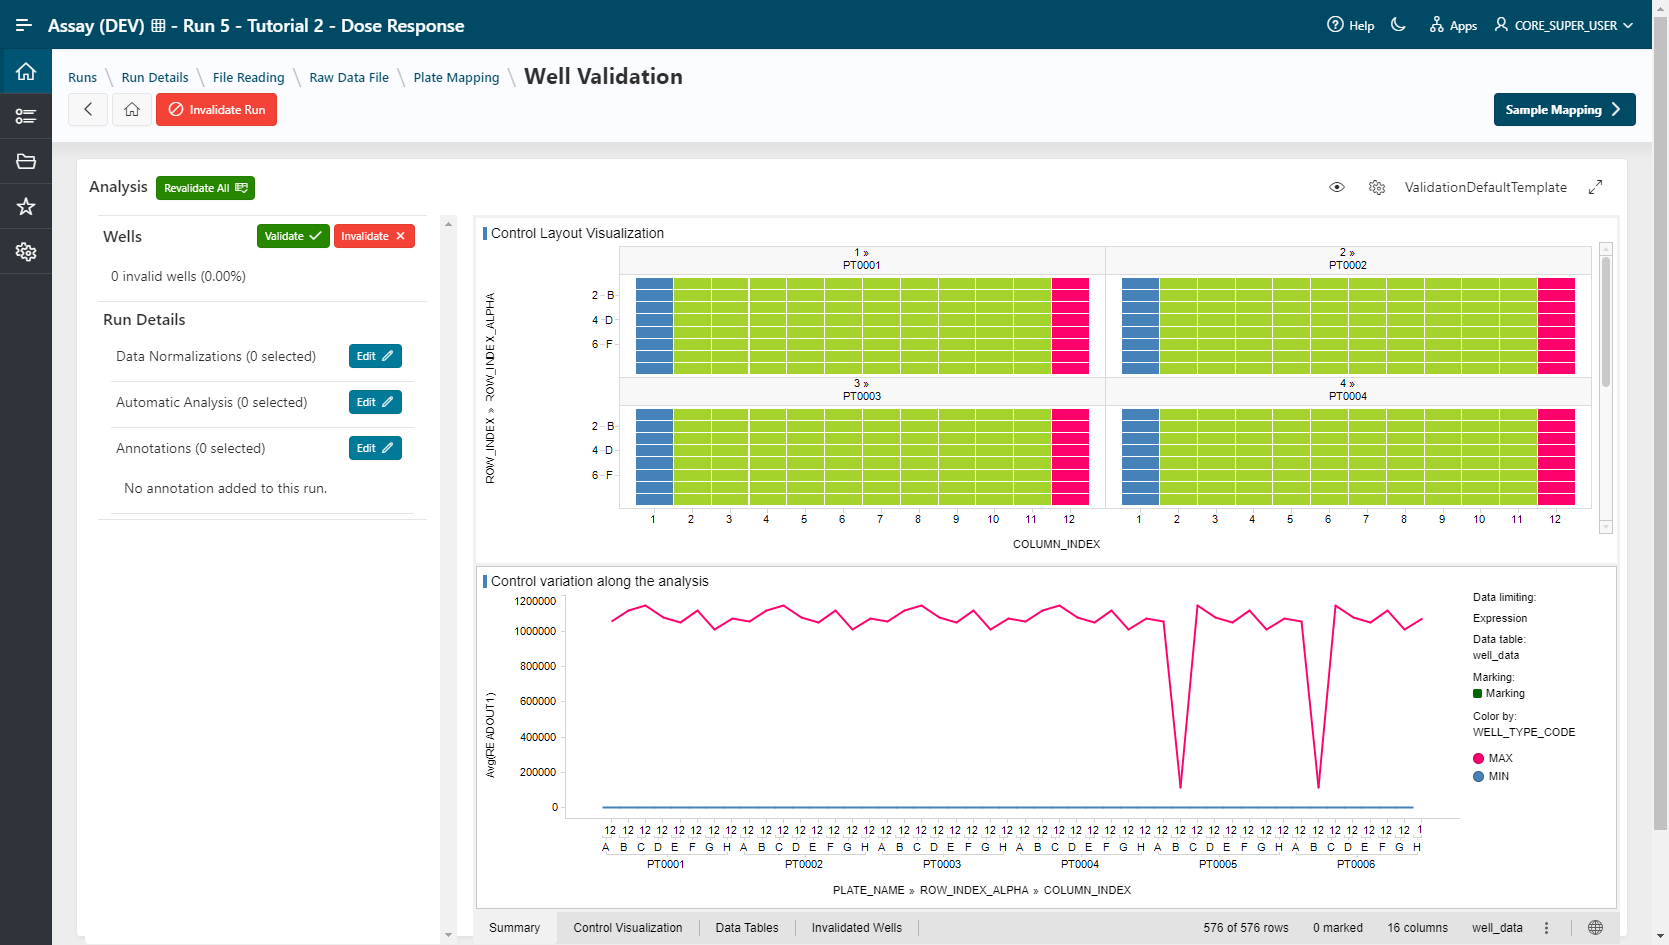Viewport: 1669px width, 945px height.
Task: Toggle dark mode moon icon
Action: pos(1398,25)
